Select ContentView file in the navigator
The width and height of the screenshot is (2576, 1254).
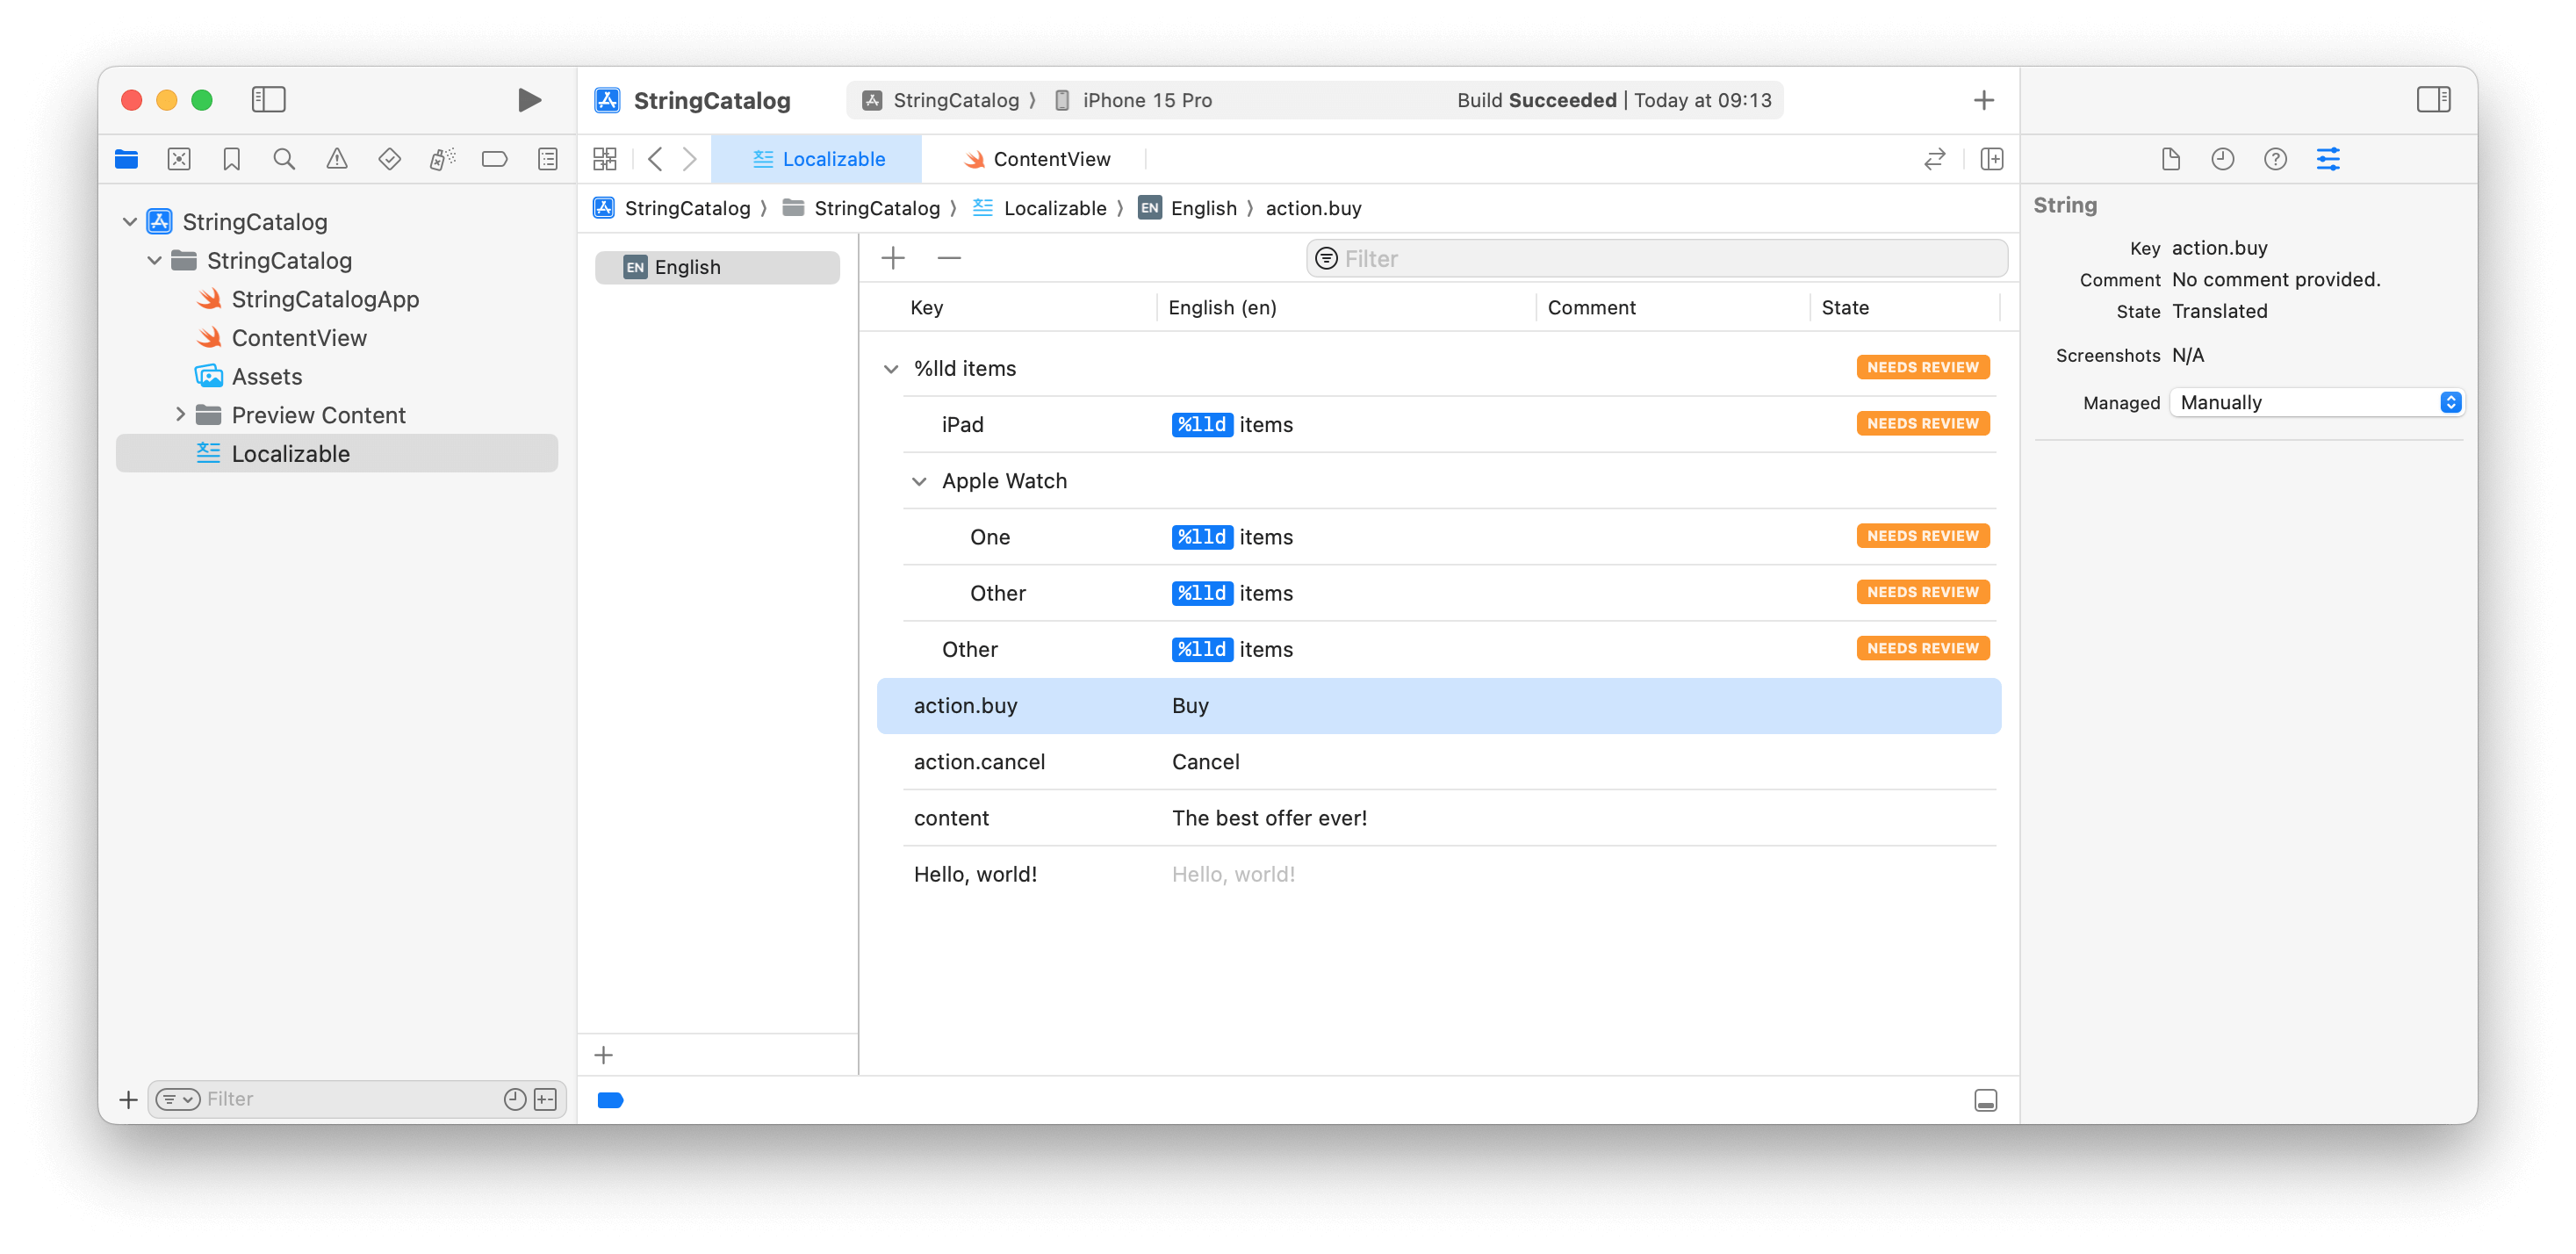299,338
